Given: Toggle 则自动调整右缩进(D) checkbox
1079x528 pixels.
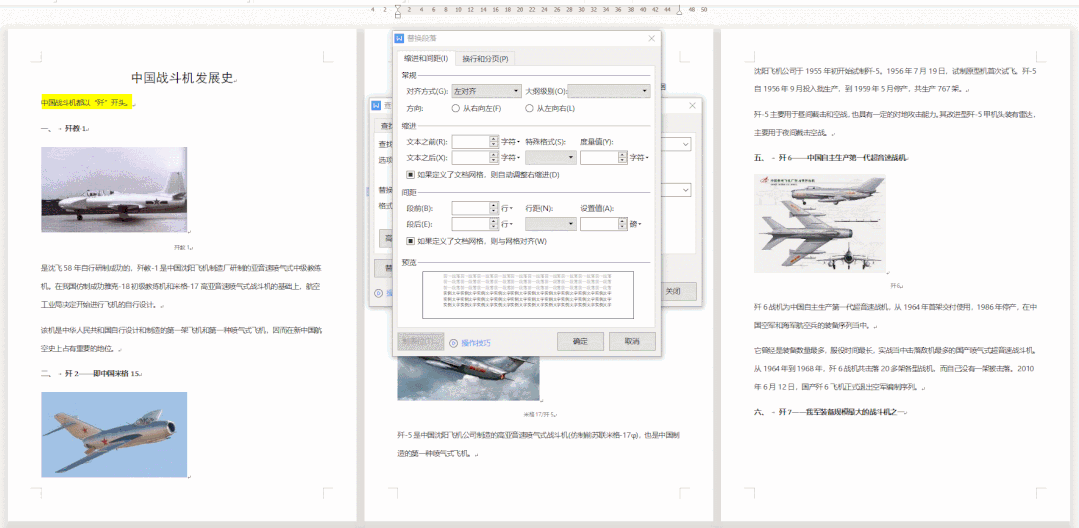Looking at the screenshot, I should [x=410, y=175].
